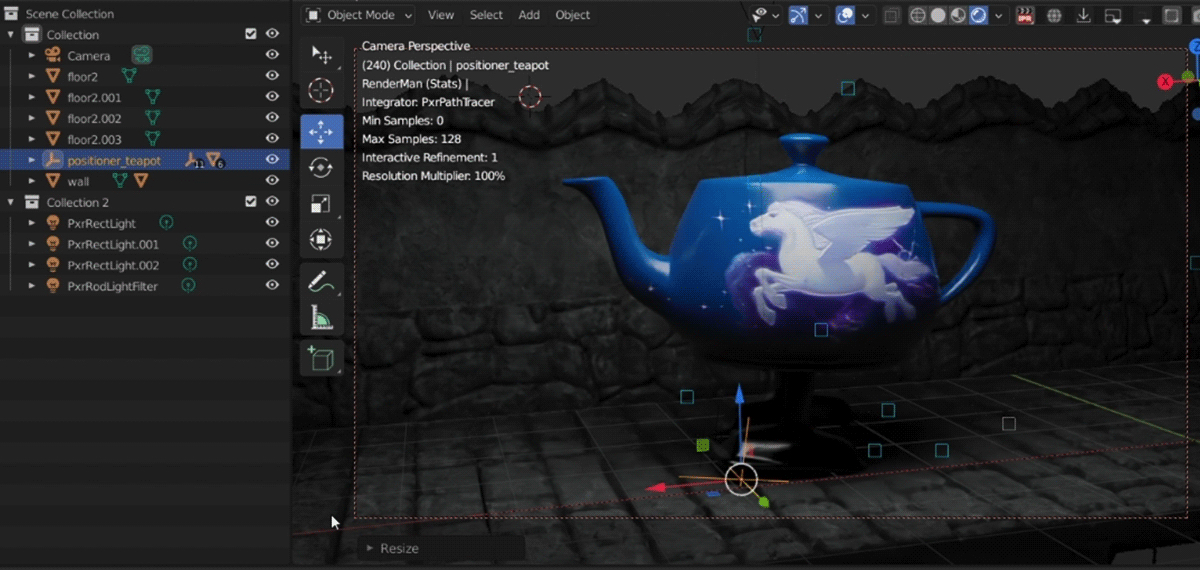The height and width of the screenshot is (570, 1200).
Task: Open the Select menu
Action: tap(487, 15)
